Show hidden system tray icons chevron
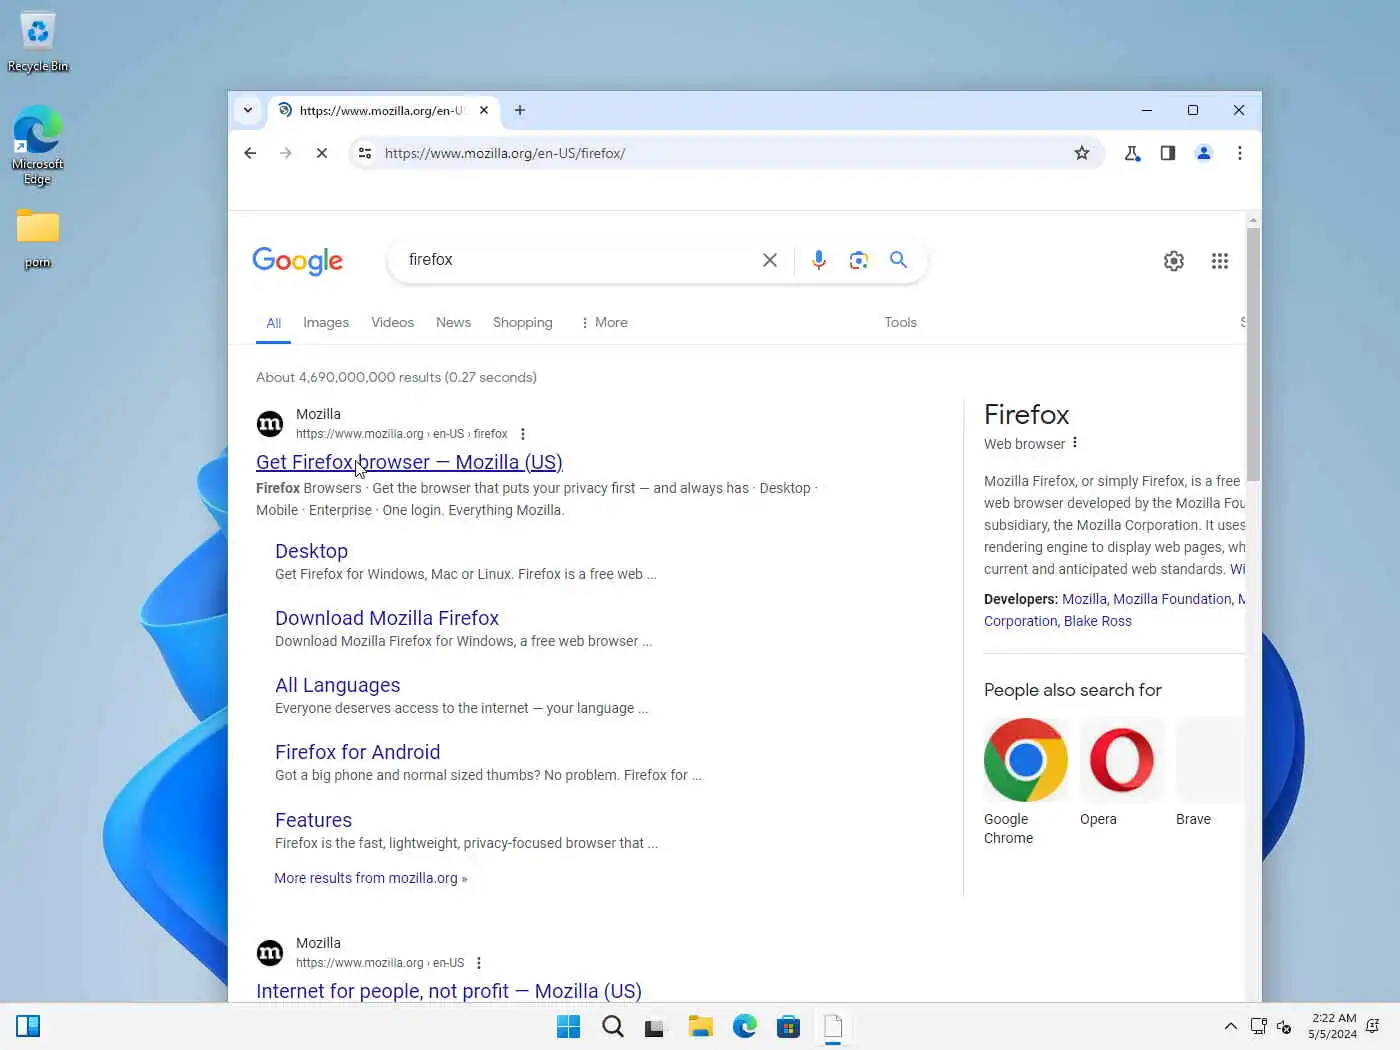The width and height of the screenshot is (1400, 1050). click(x=1231, y=1027)
